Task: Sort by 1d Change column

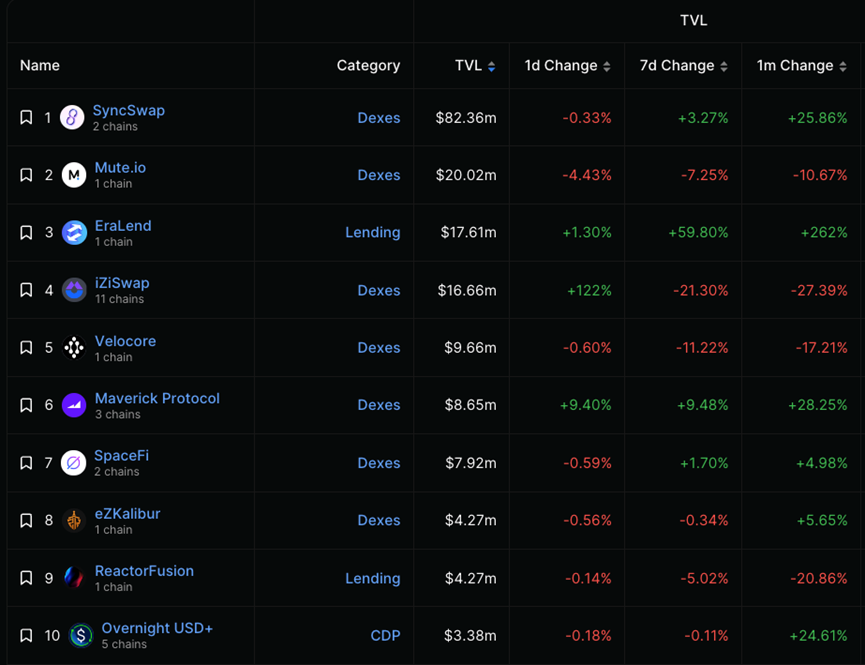Action: tap(567, 66)
